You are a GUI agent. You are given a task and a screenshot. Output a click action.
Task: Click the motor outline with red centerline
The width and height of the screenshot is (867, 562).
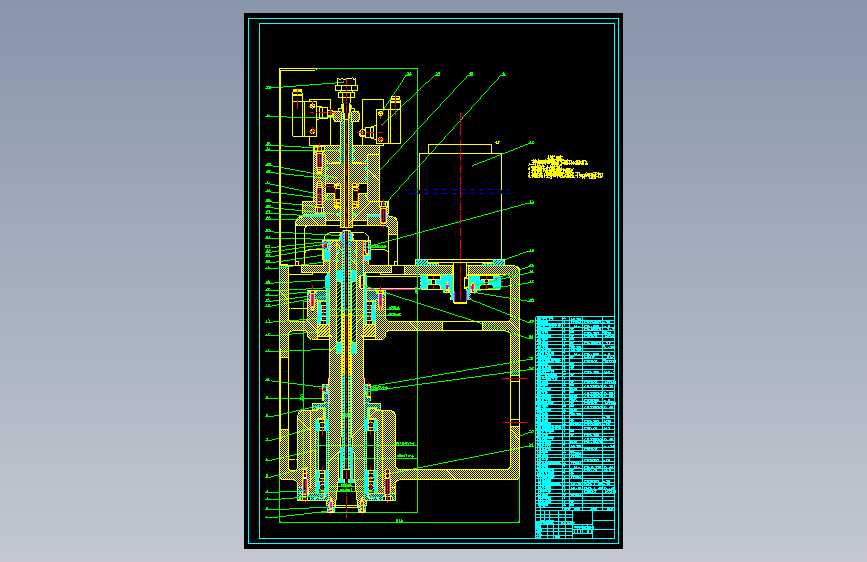click(460, 202)
